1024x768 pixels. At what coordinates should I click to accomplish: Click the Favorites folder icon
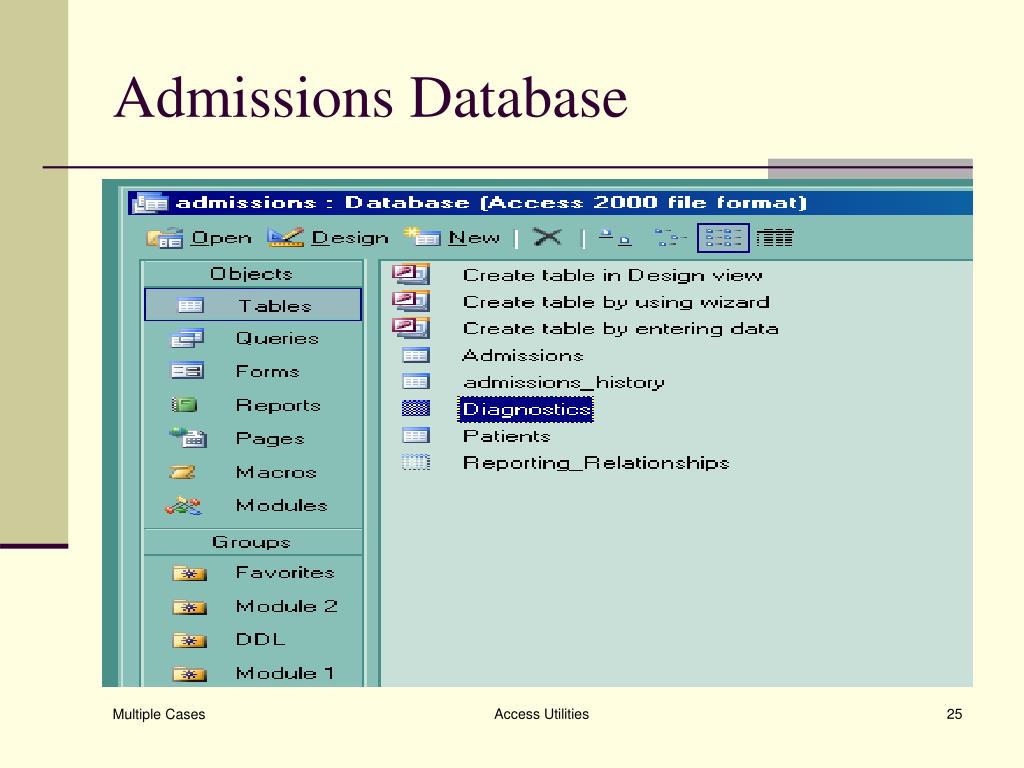coord(189,573)
